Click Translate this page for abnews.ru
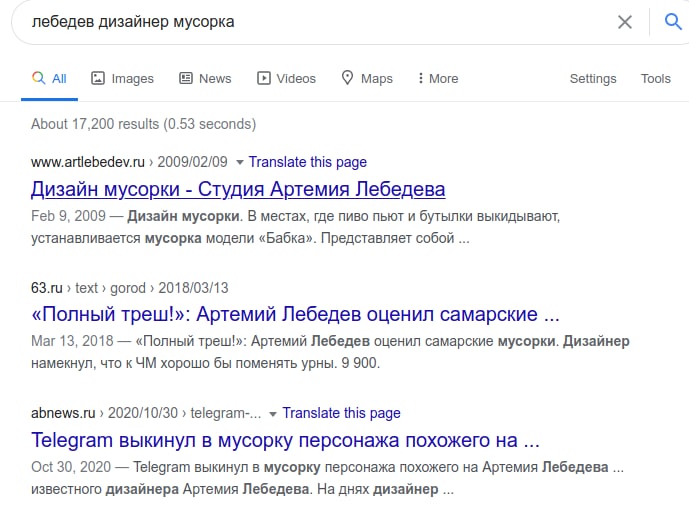The image size is (689, 523). pos(341,413)
